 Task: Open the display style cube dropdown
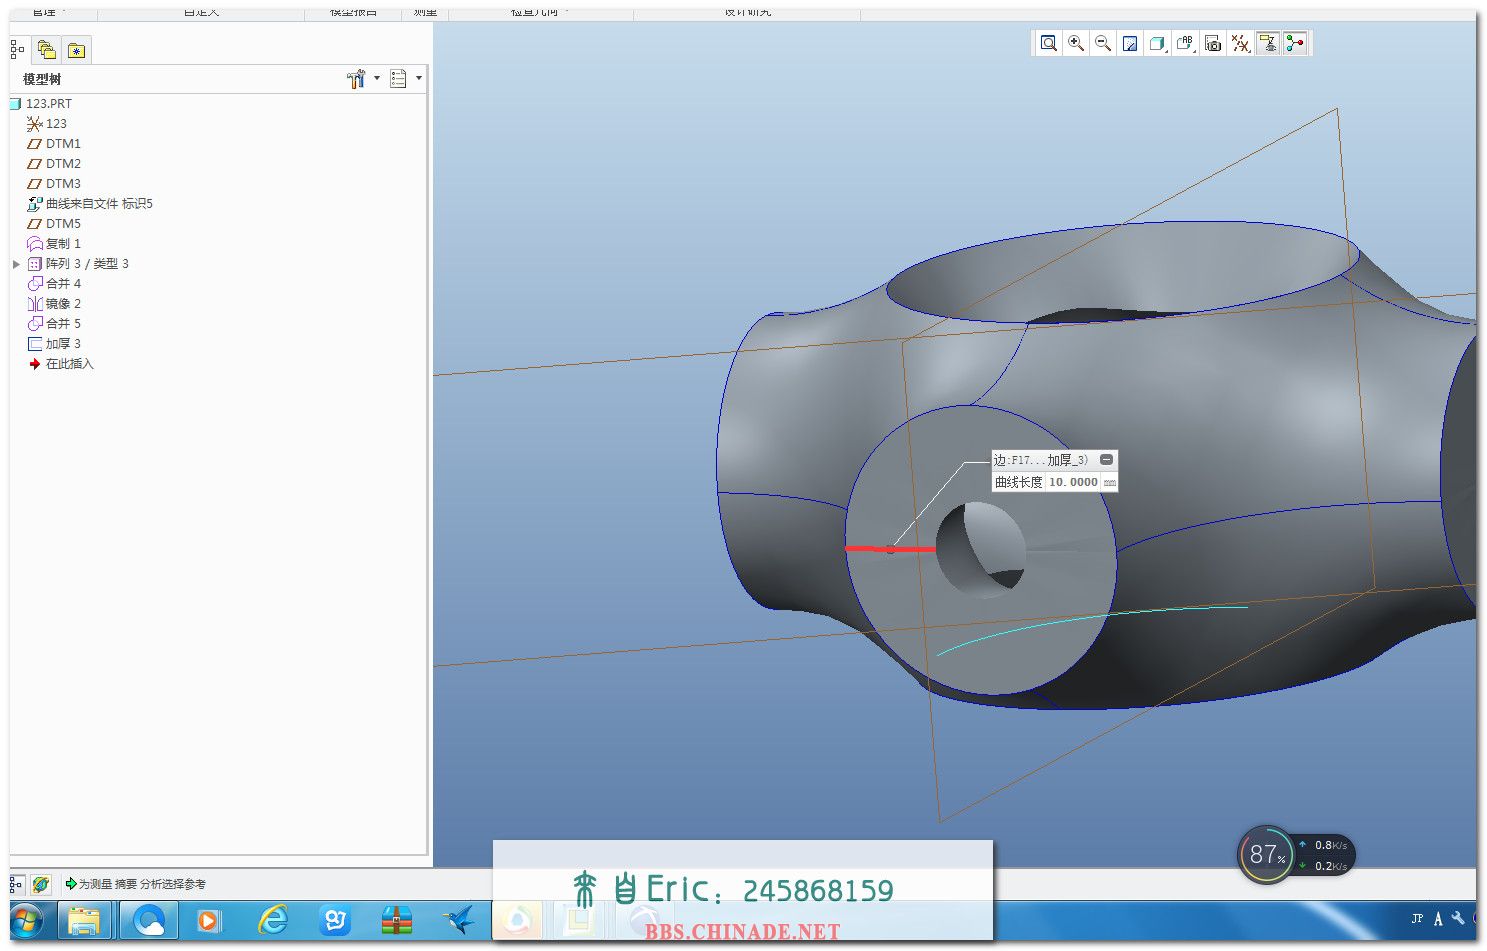(x=1158, y=43)
